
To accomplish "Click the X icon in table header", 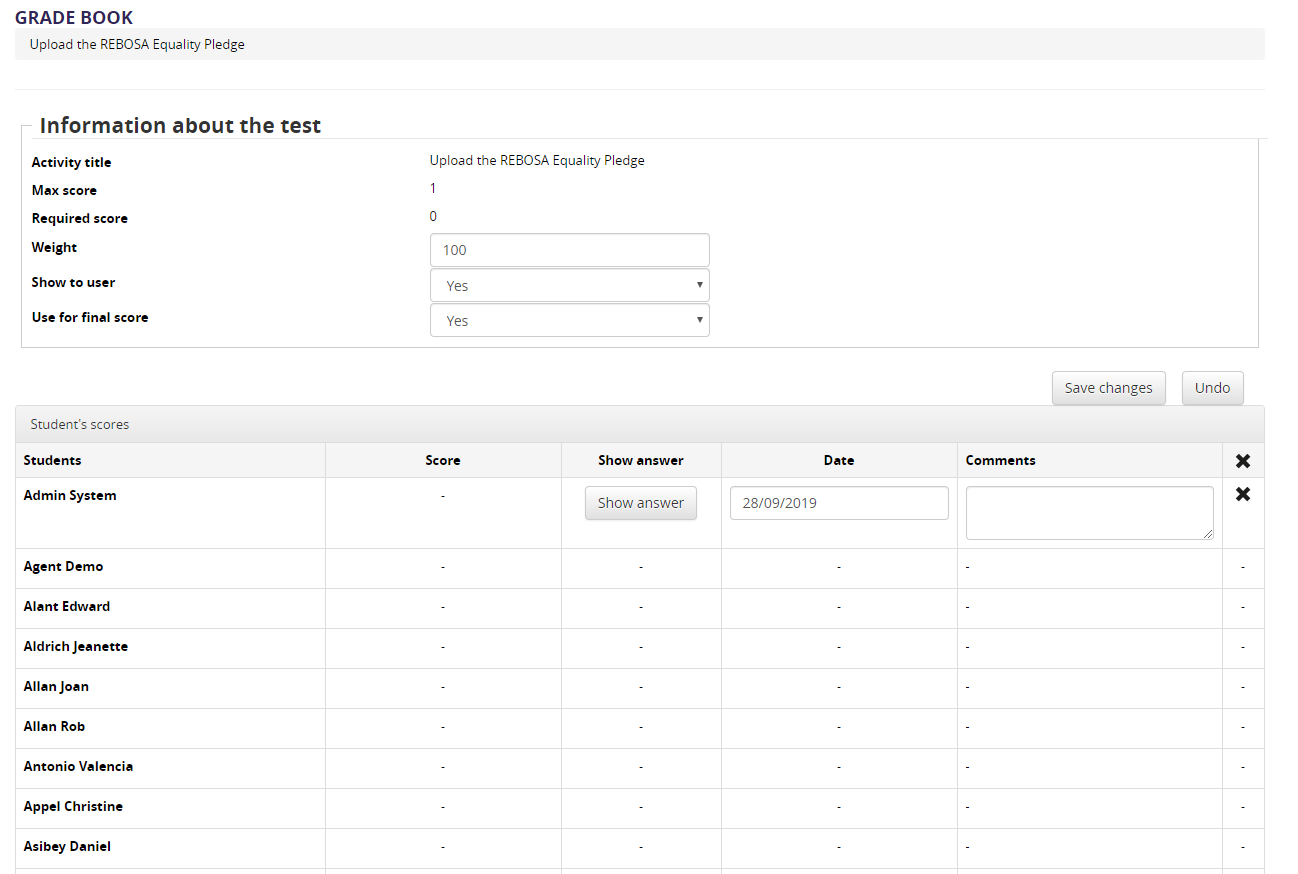I will (x=1243, y=461).
